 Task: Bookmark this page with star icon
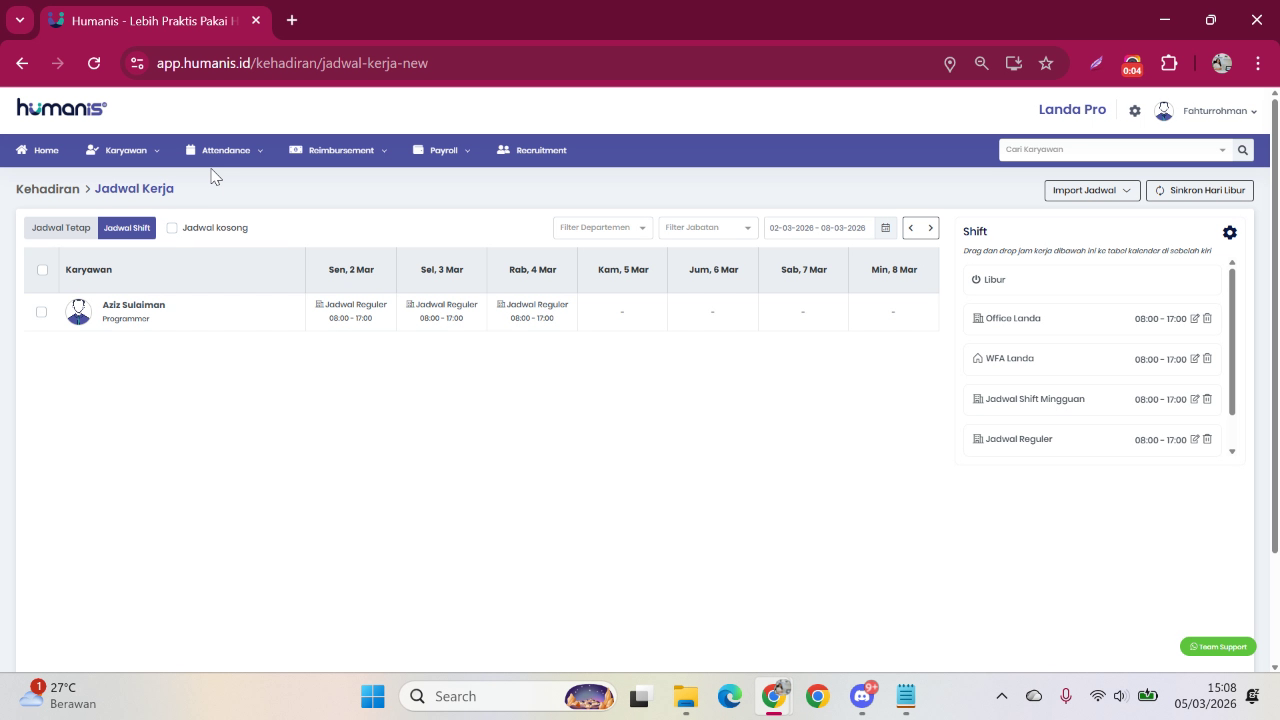click(x=1046, y=63)
